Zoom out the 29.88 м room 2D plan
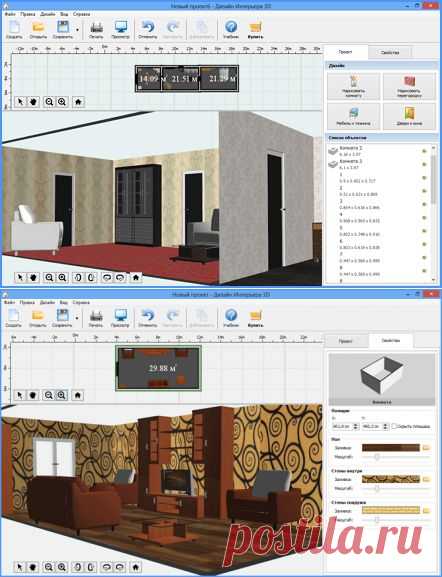 (48, 395)
